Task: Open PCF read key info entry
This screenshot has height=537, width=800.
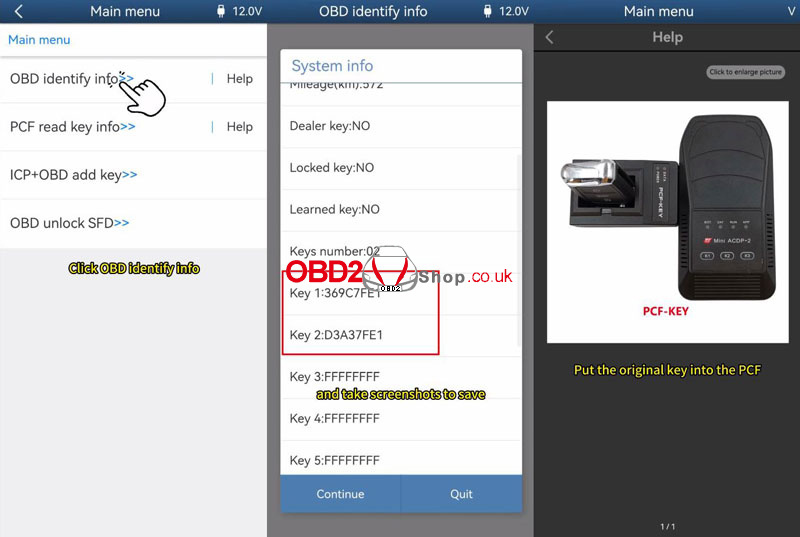Action: tap(73, 126)
